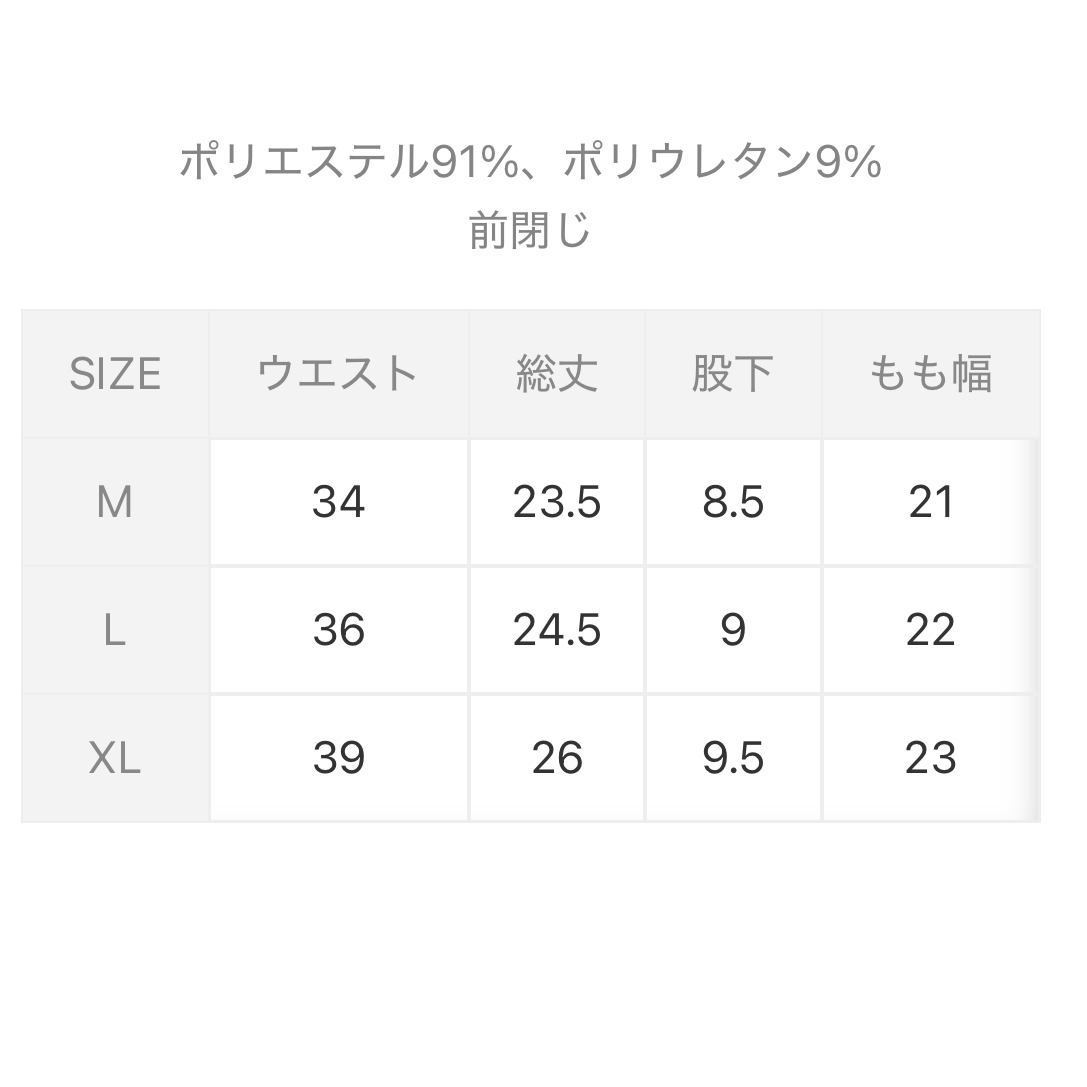1087x1087 pixels.
Task: Select the 前閉じ text line
Action: [530, 232]
